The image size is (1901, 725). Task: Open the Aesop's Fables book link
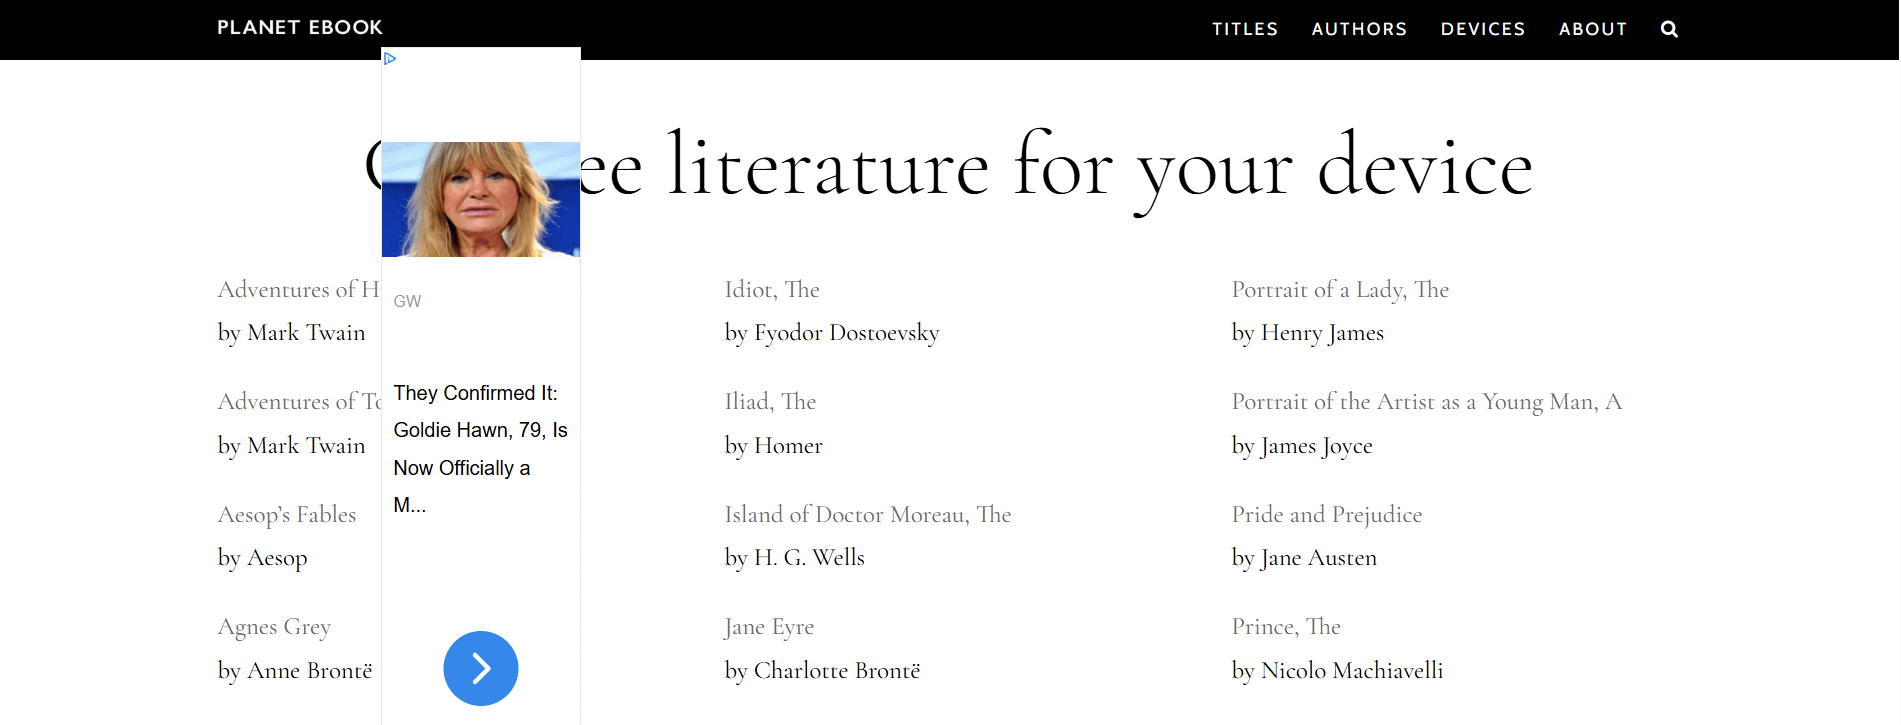pos(287,515)
